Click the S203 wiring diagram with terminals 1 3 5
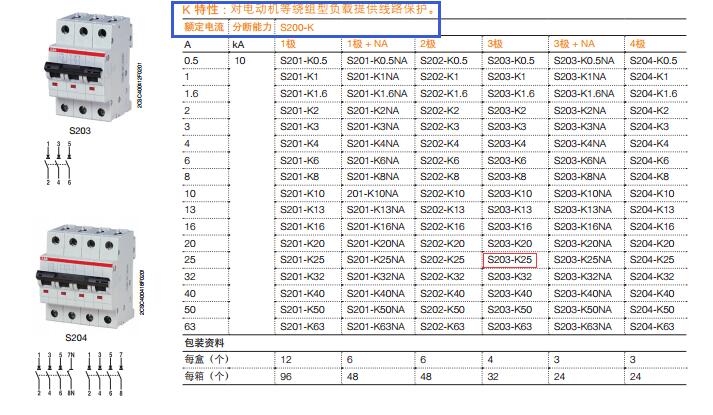This screenshot has height=415, width=713. tap(58, 163)
